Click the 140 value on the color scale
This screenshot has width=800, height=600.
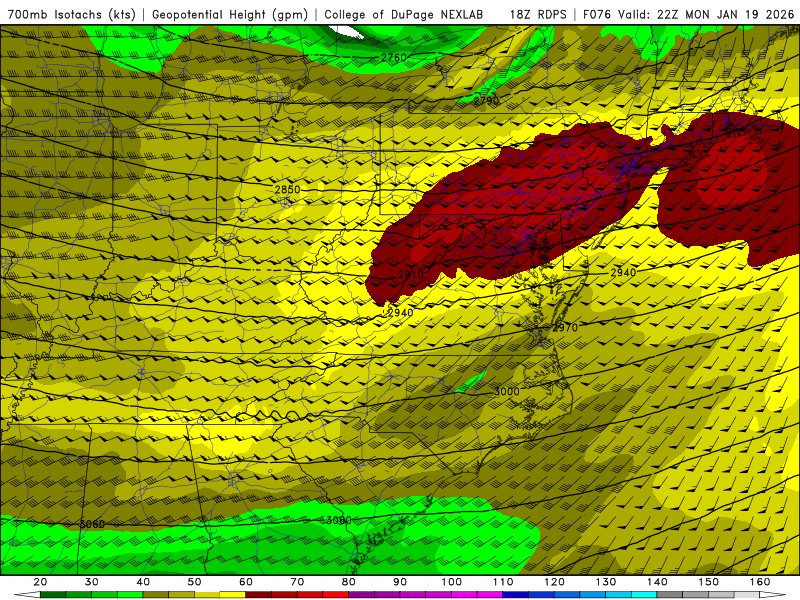[657, 582]
